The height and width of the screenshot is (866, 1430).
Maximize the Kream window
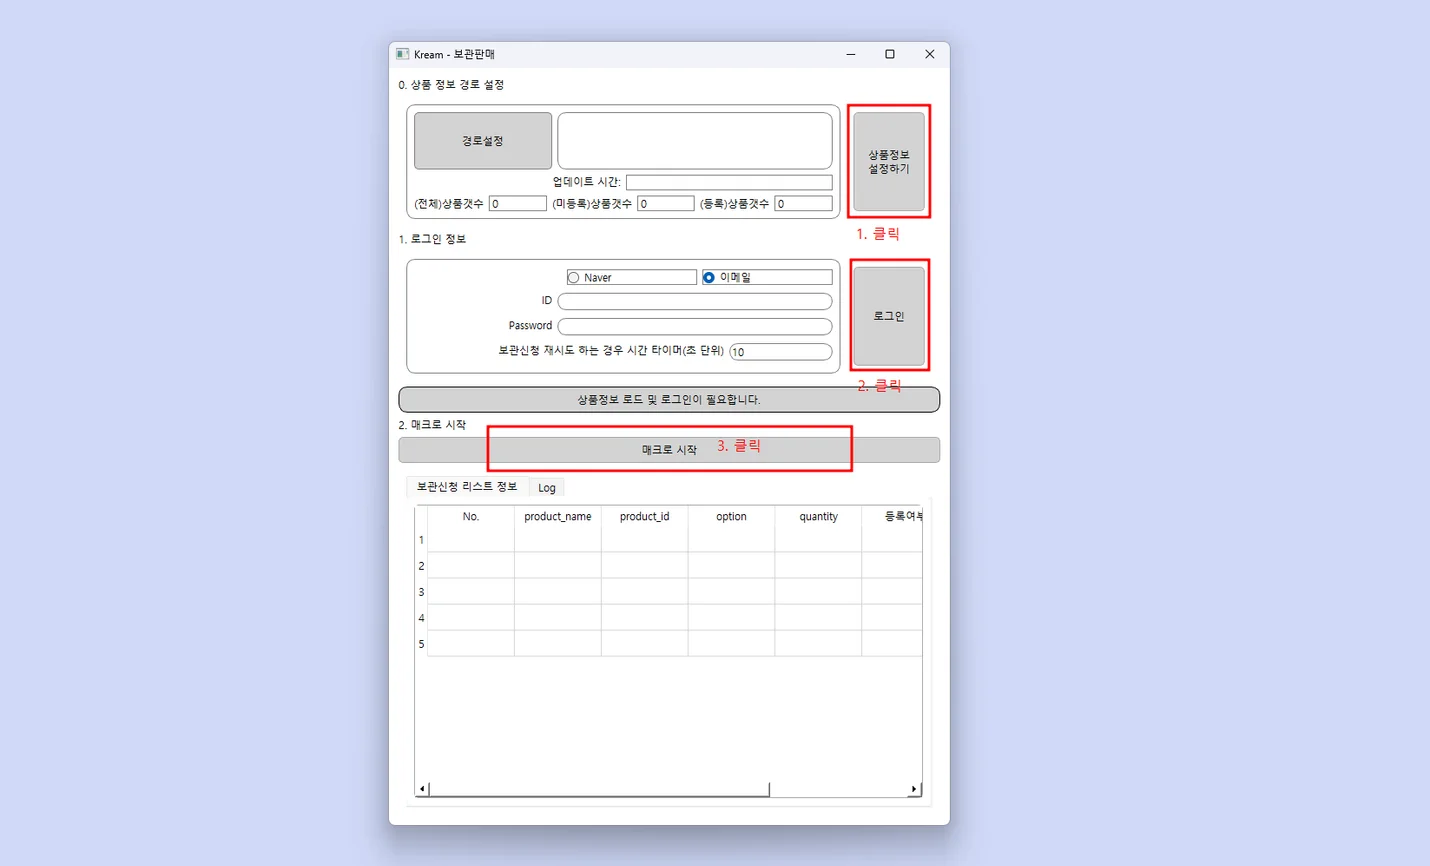(890, 54)
